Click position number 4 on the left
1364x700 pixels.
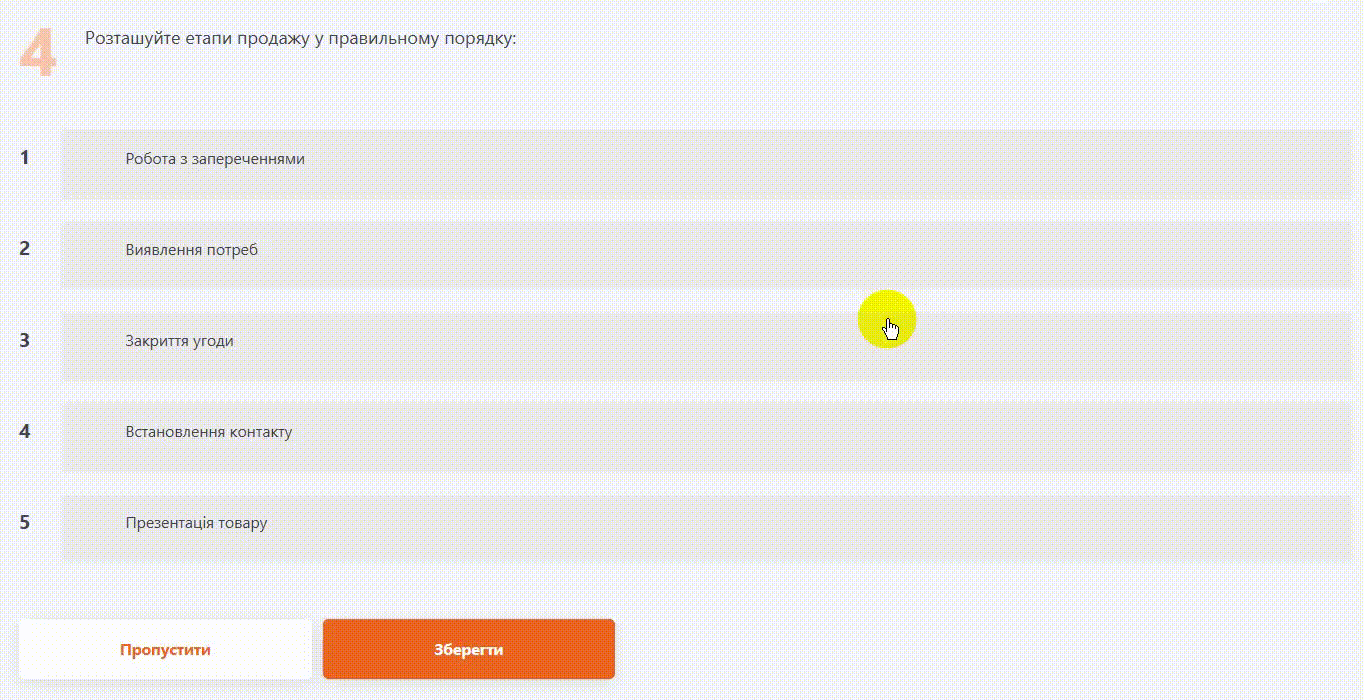click(x=25, y=432)
